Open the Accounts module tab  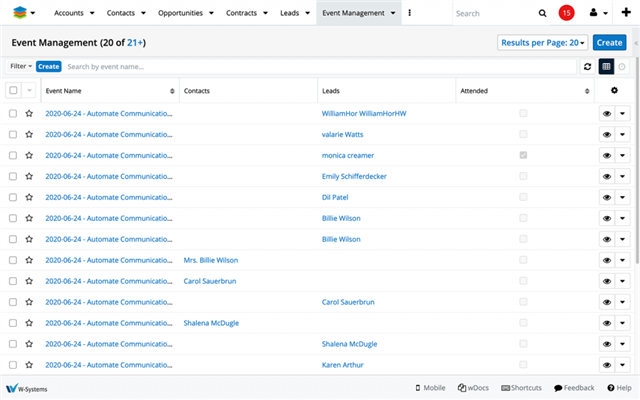pos(69,13)
